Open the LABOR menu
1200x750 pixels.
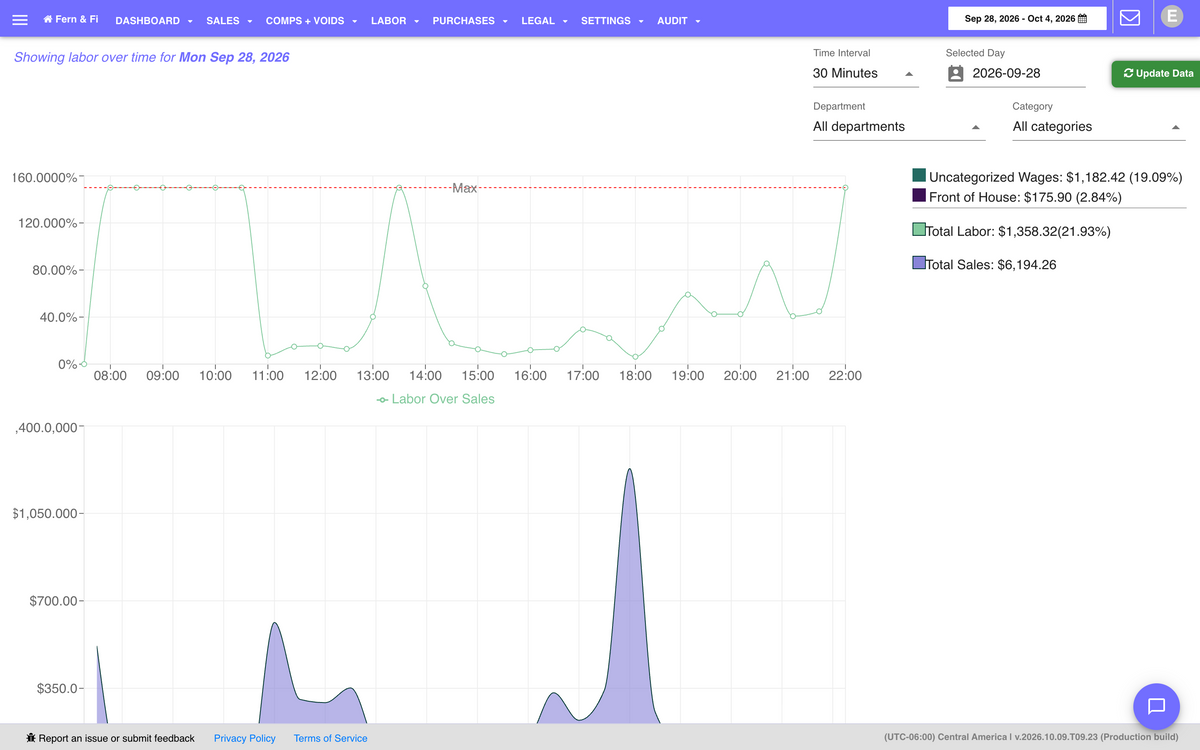pos(394,21)
